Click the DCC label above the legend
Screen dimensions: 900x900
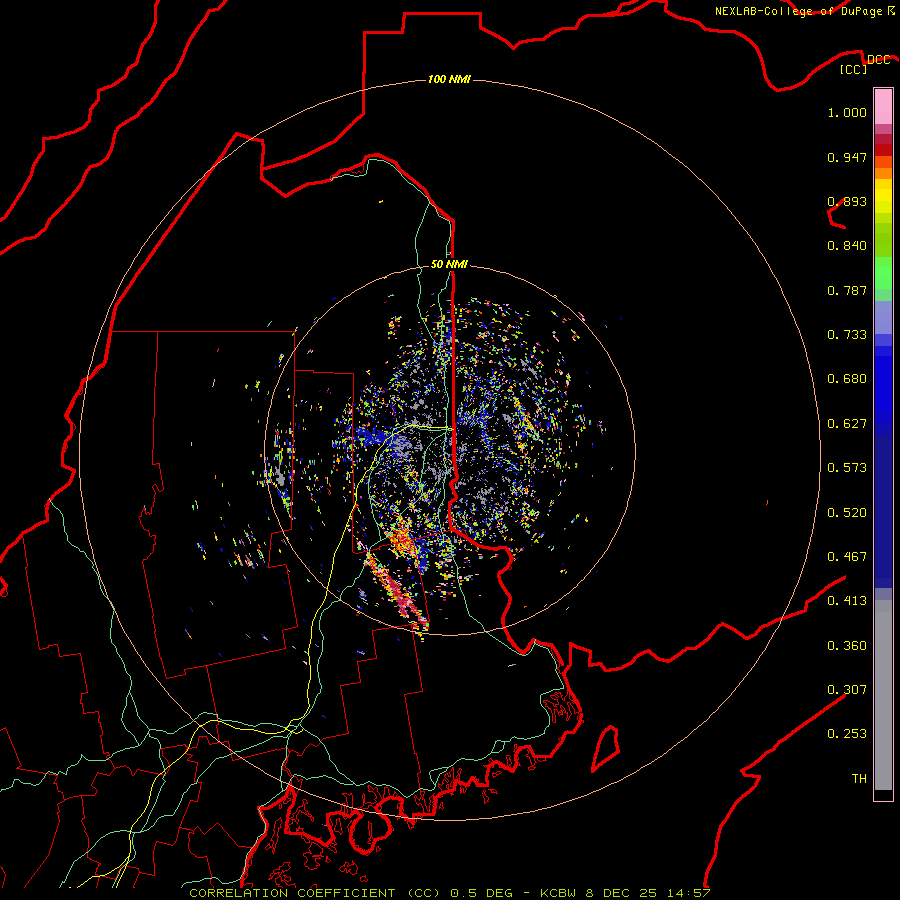click(x=878, y=60)
